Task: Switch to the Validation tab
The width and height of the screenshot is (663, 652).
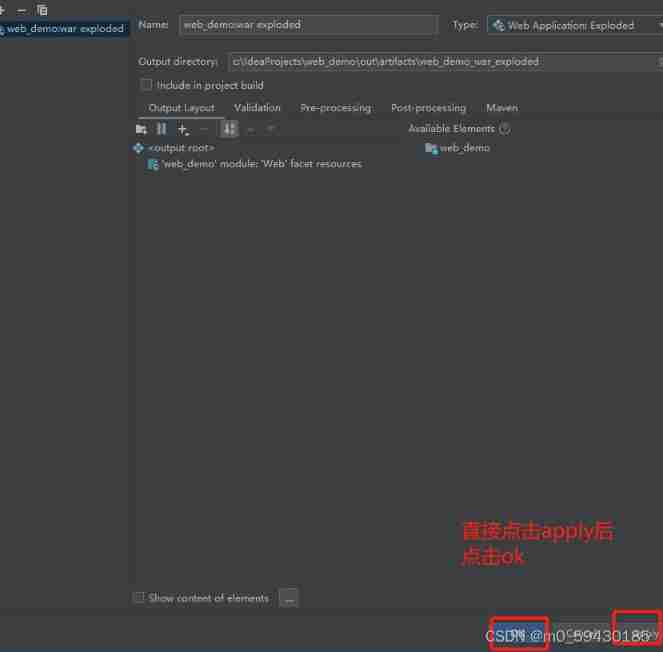Action: point(257,108)
